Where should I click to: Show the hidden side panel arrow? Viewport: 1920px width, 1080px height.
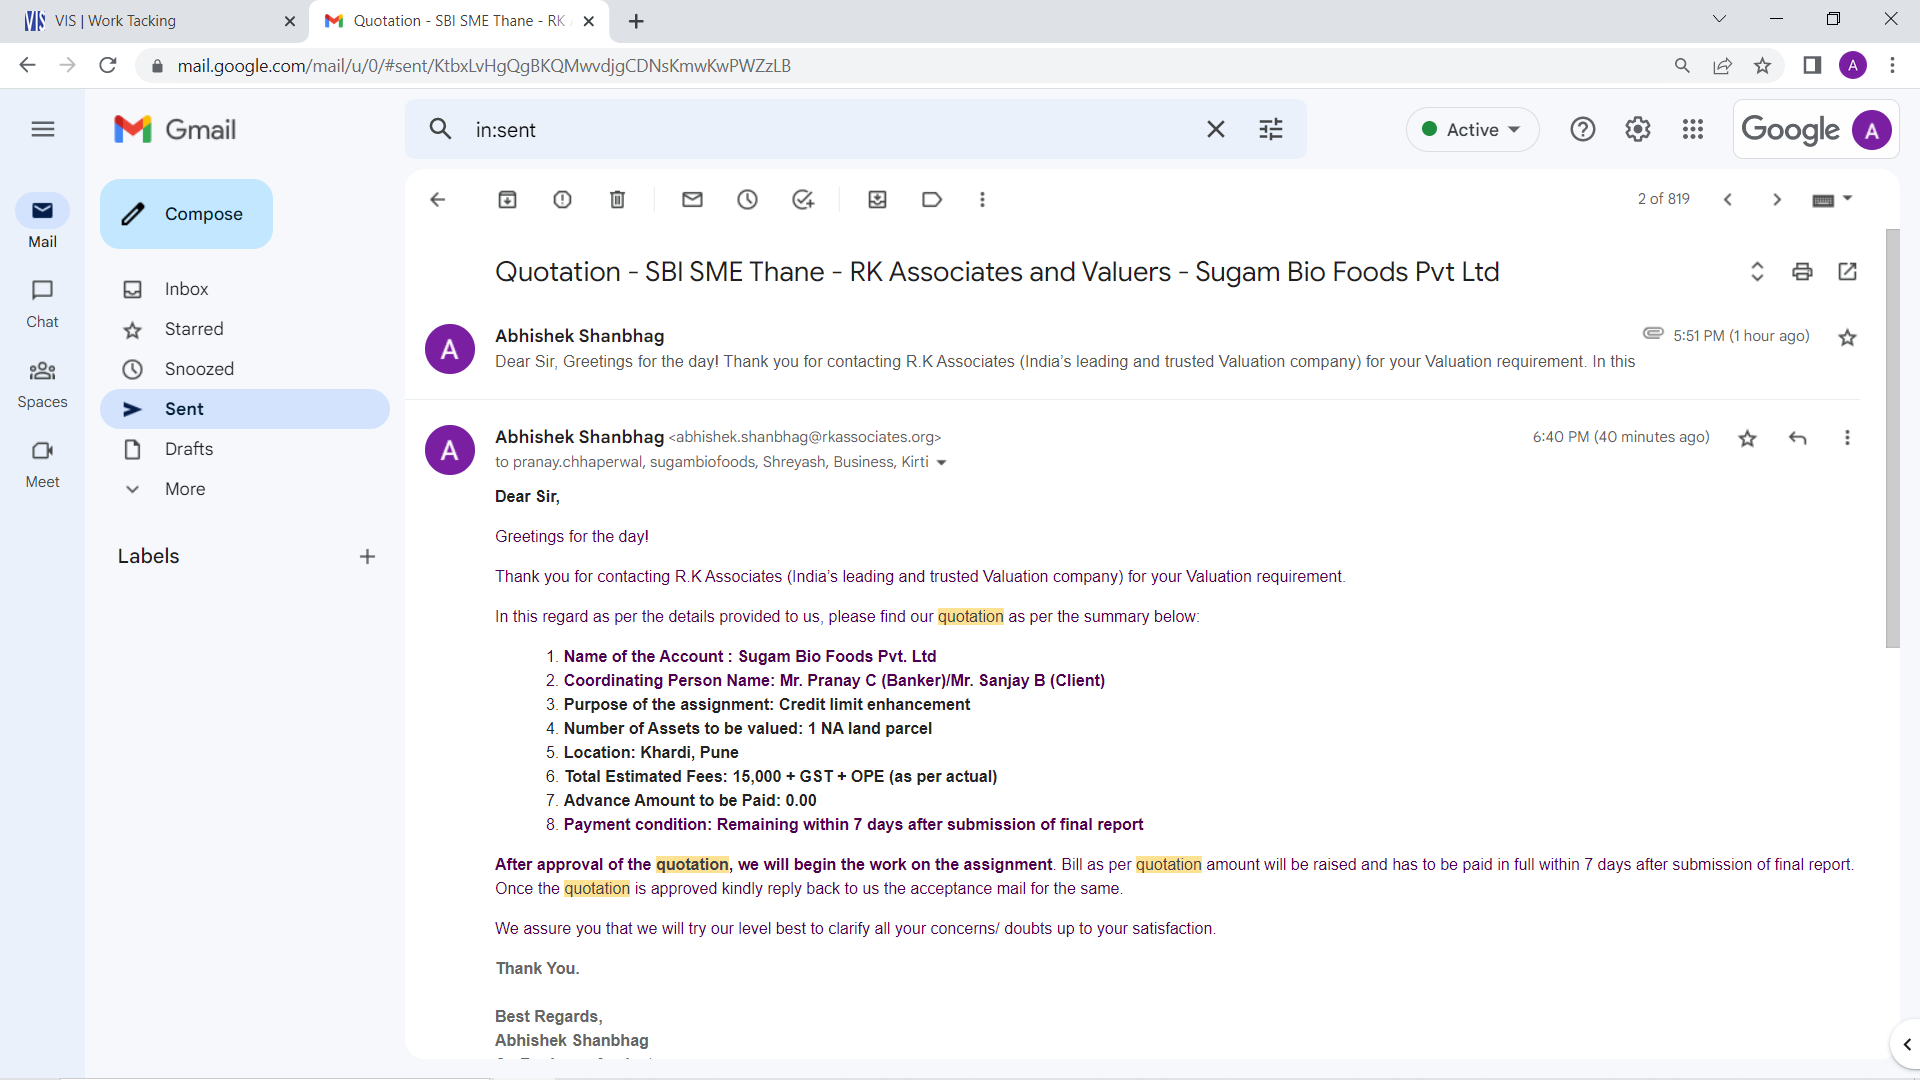[x=1906, y=1045]
